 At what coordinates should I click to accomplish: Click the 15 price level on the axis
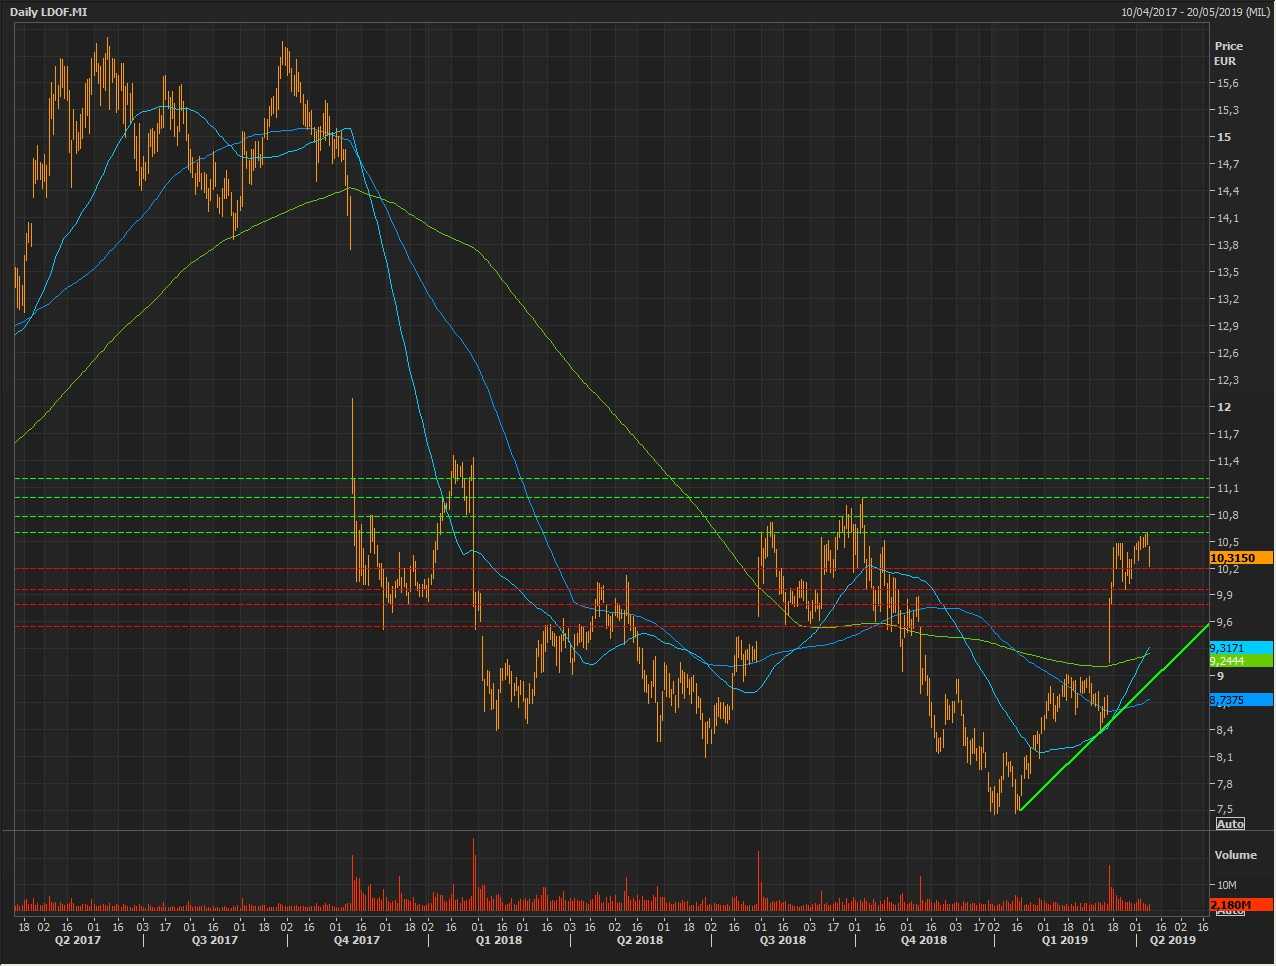(1224, 137)
